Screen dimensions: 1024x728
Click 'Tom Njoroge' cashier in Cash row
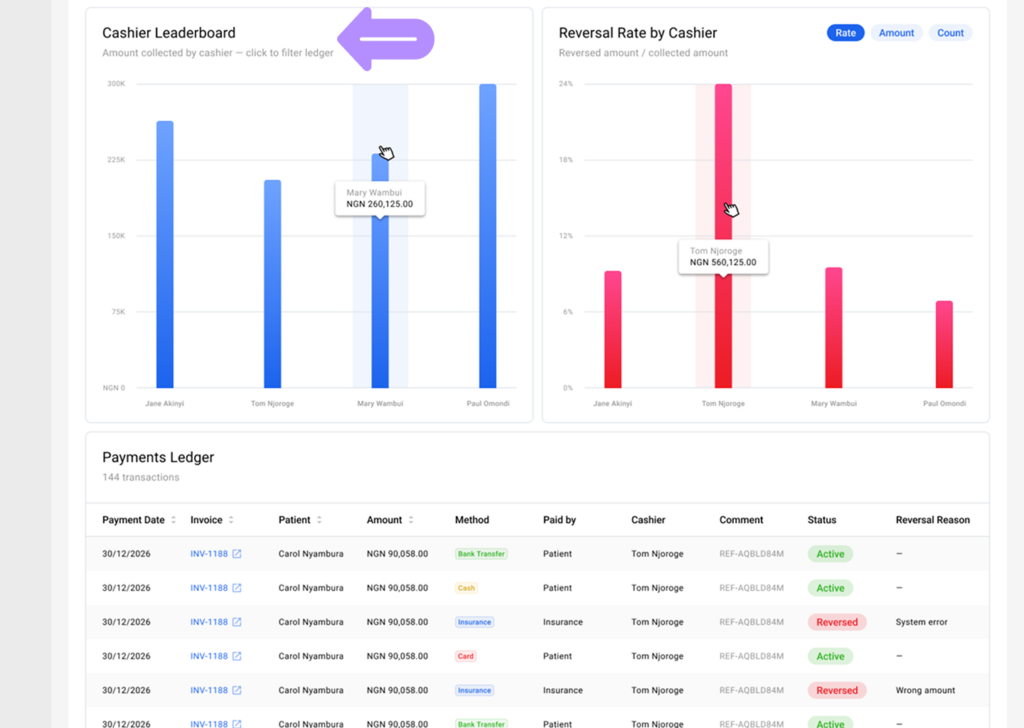click(x=657, y=588)
